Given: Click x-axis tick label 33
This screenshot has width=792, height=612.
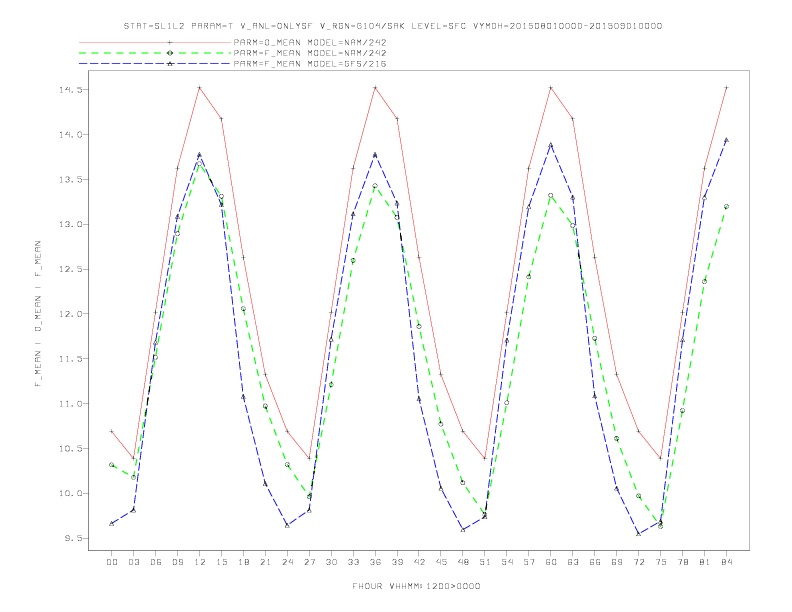Looking at the screenshot, I should click(353, 562).
